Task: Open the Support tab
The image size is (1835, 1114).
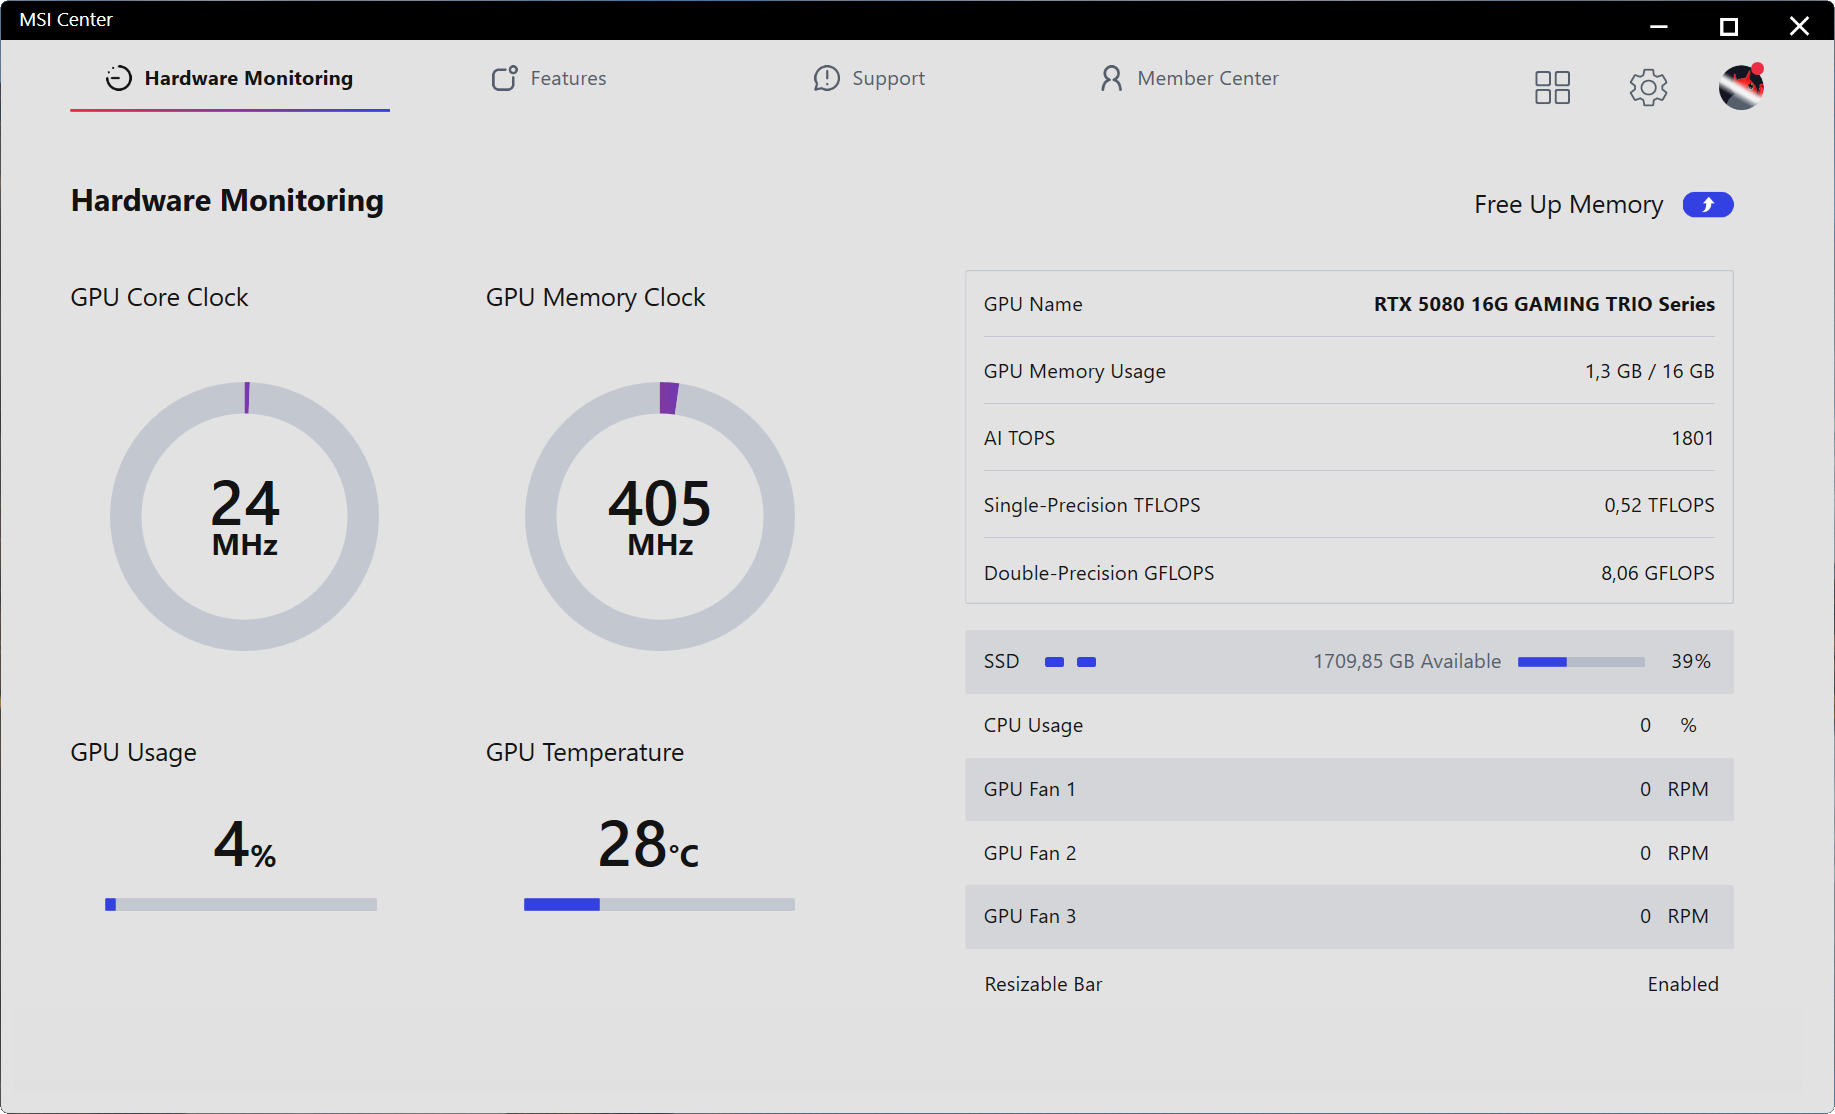Action: coord(869,78)
